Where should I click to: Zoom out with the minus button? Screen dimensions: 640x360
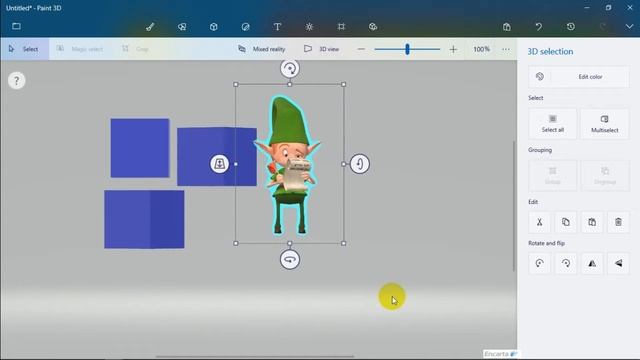tap(361, 49)
